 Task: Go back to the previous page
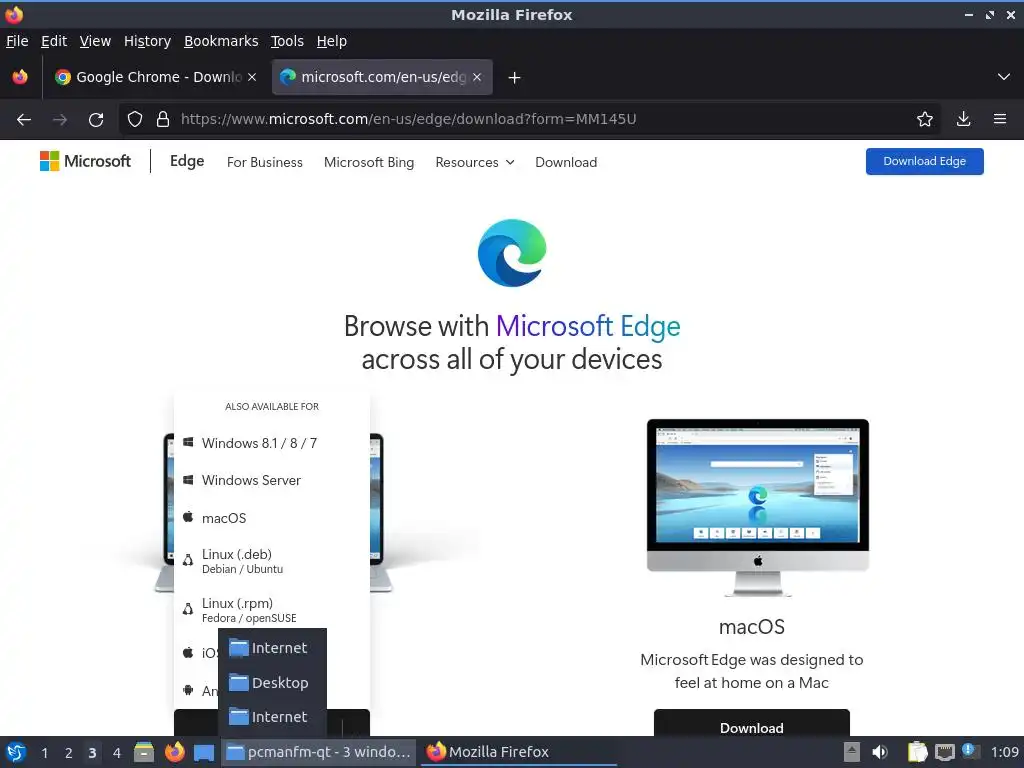24,120
